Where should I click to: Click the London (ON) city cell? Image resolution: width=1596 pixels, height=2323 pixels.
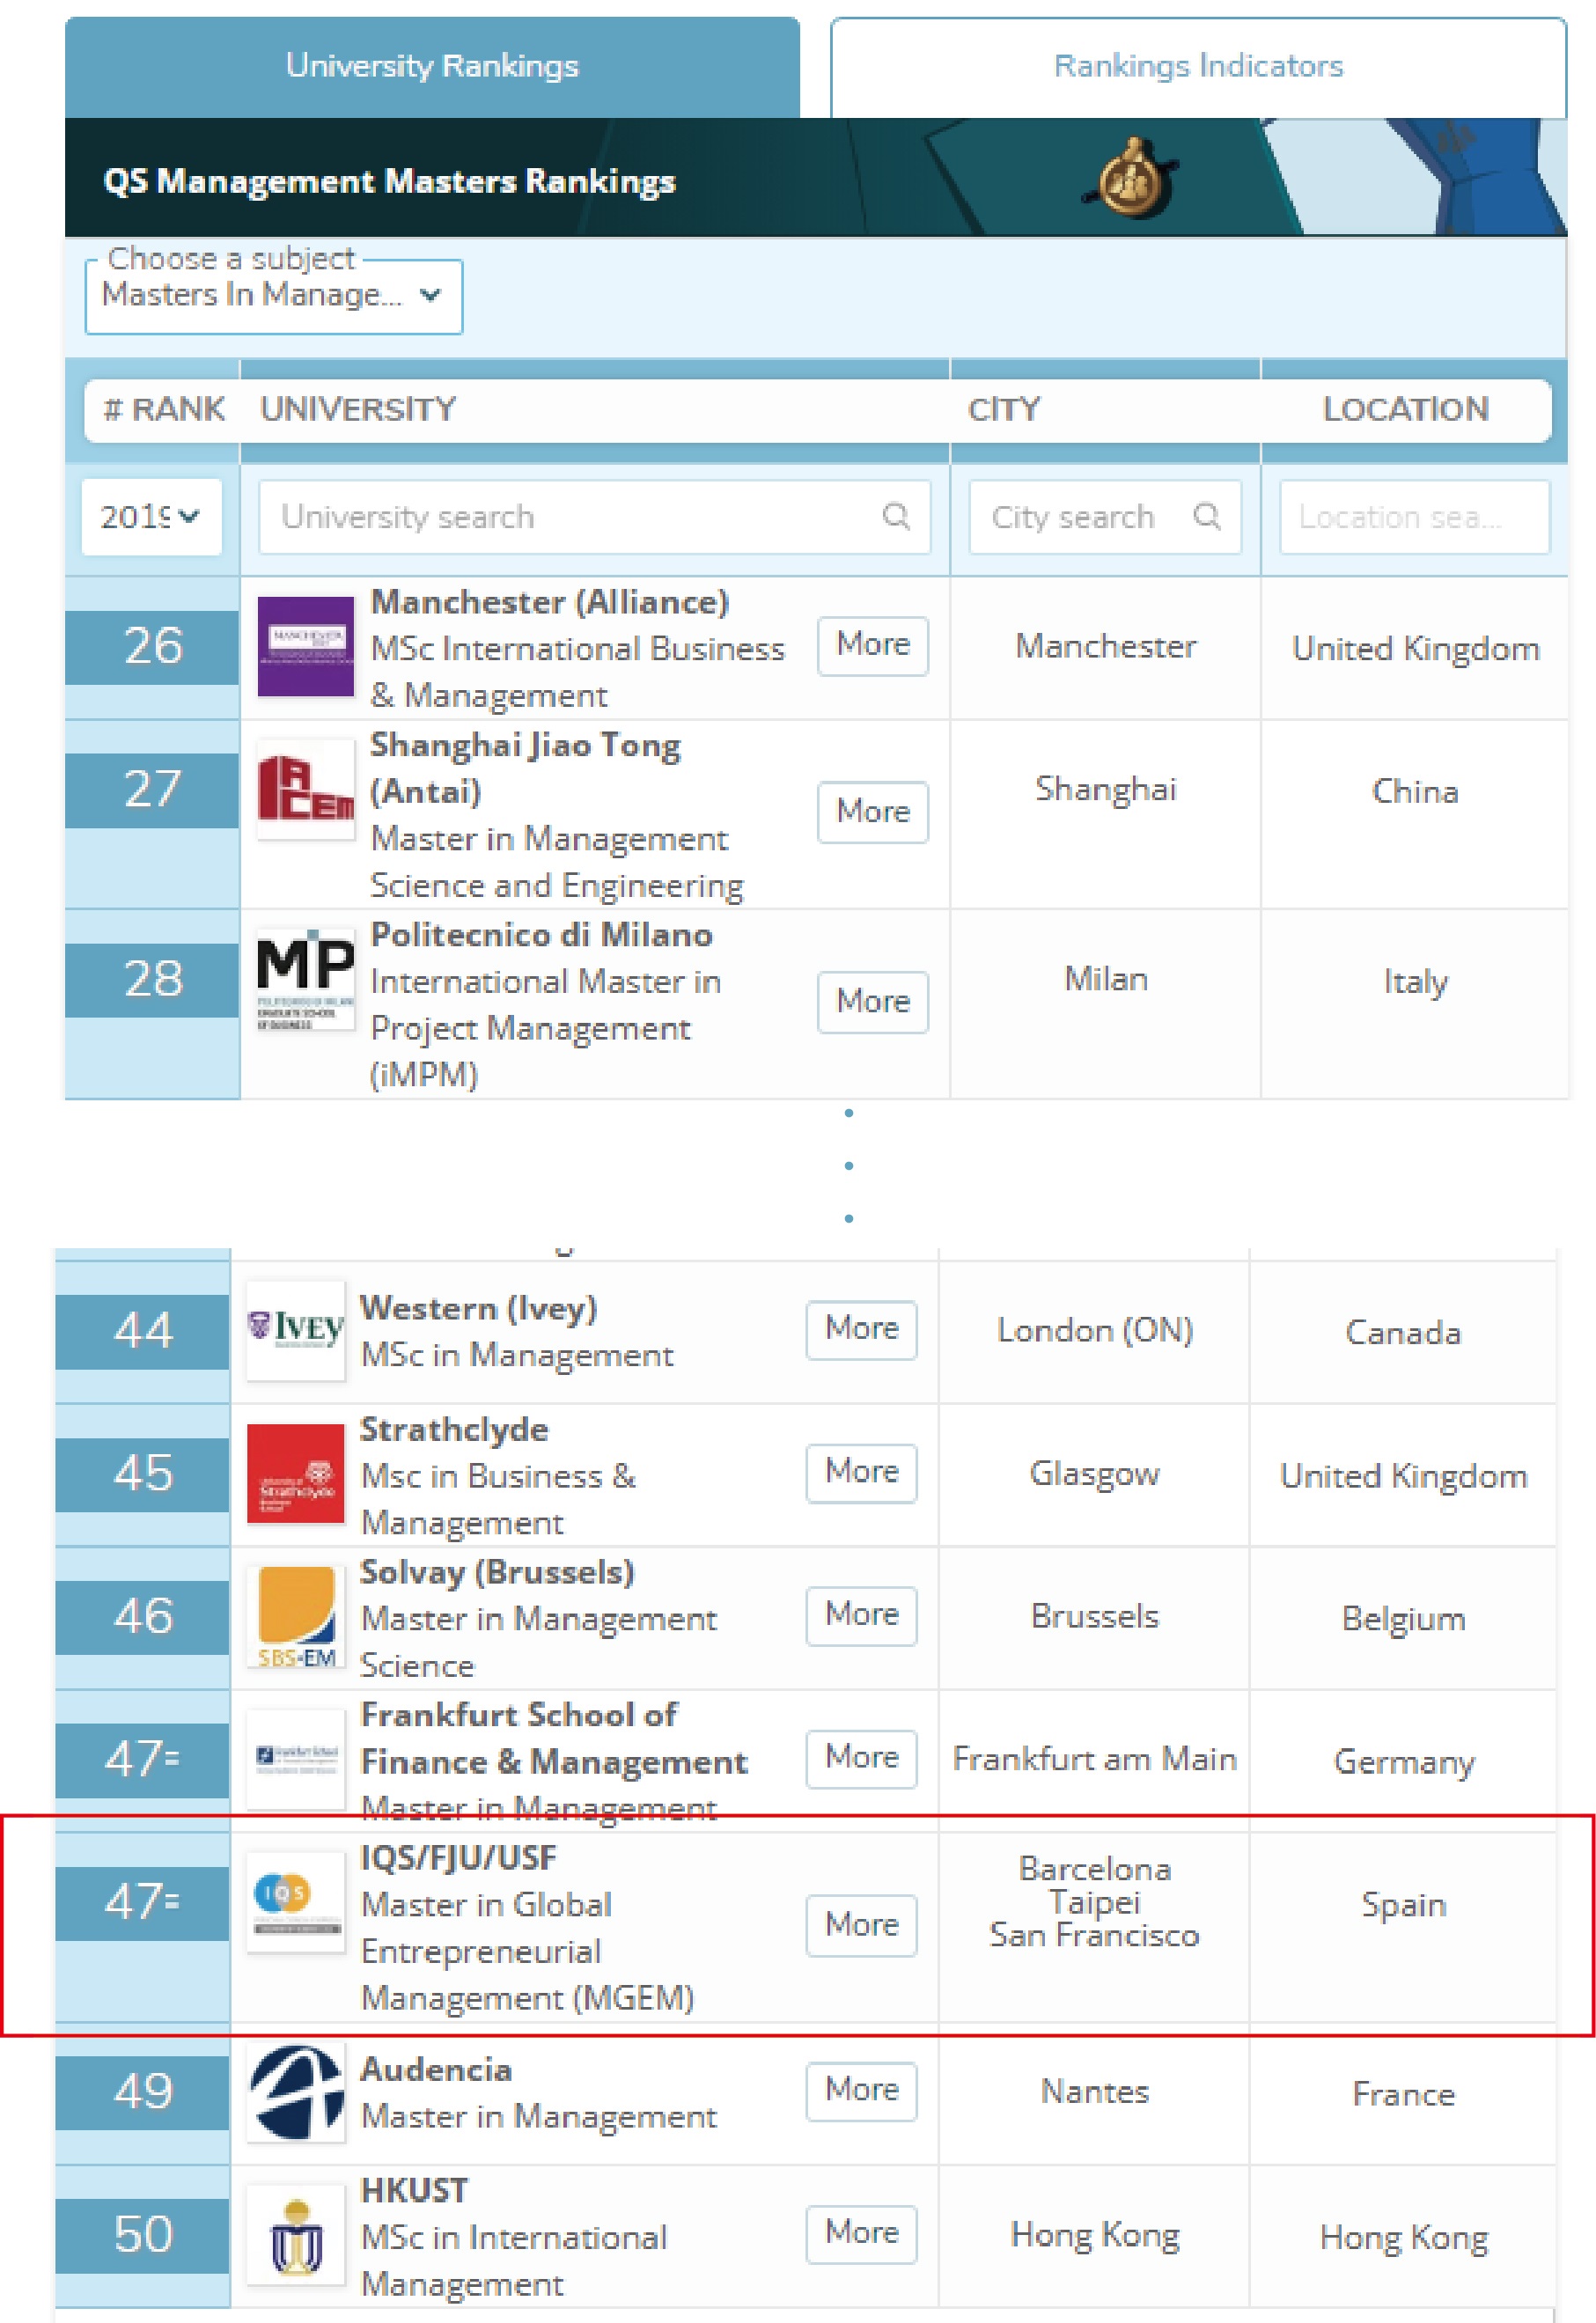[1095, 1331]
